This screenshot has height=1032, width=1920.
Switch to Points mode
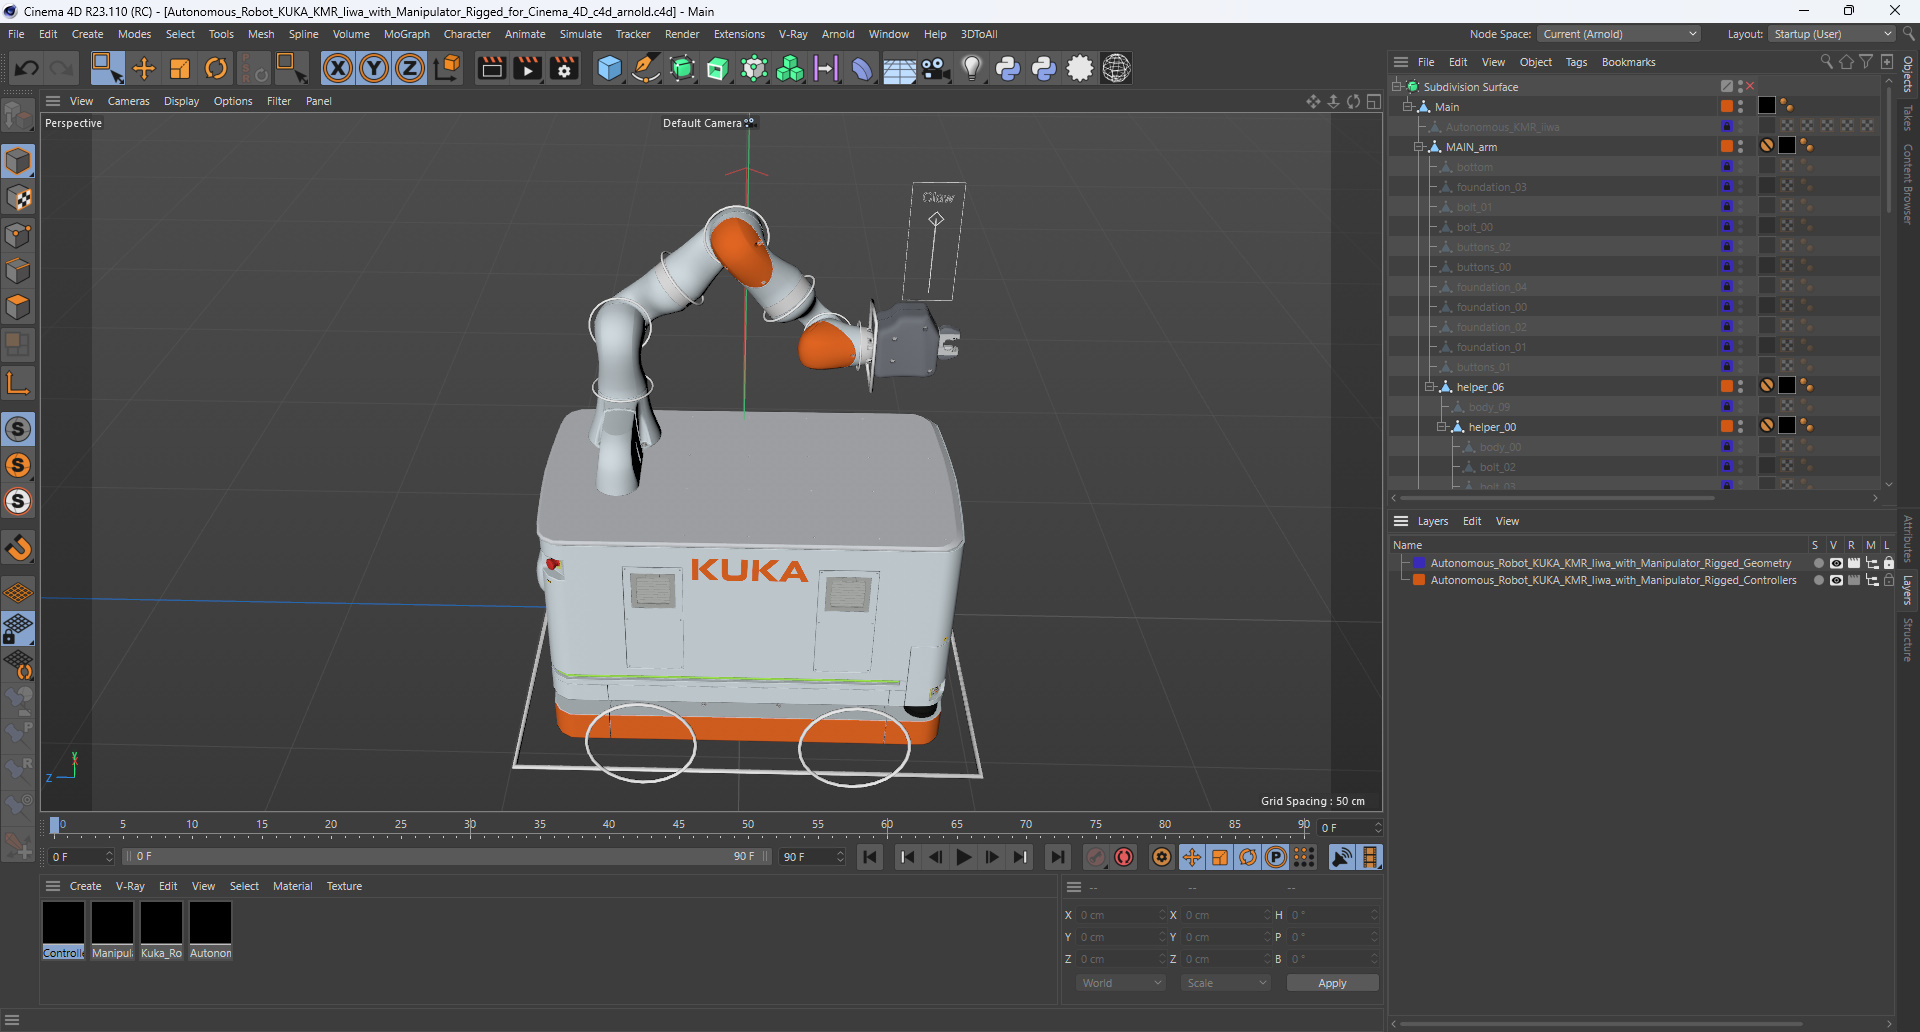coord(18,235)
